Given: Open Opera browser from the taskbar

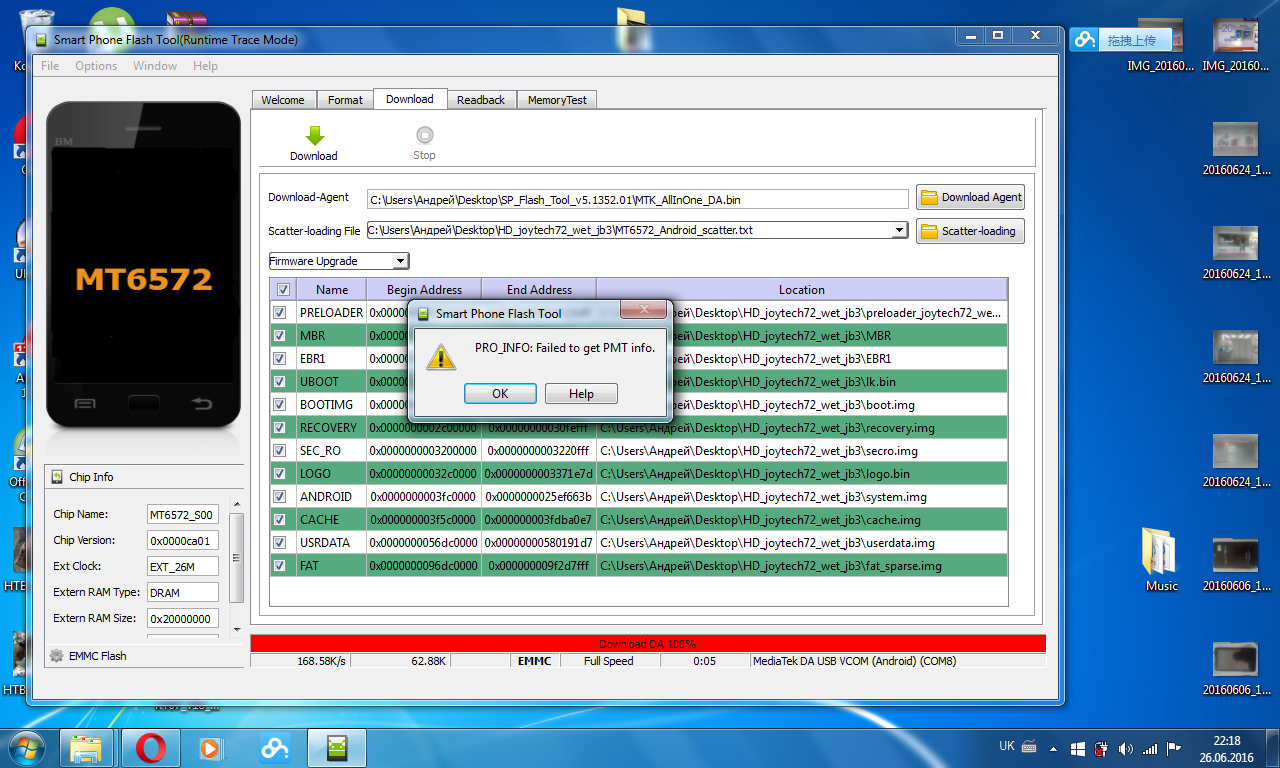Looking at the screenshot, I should click(151, 747).
